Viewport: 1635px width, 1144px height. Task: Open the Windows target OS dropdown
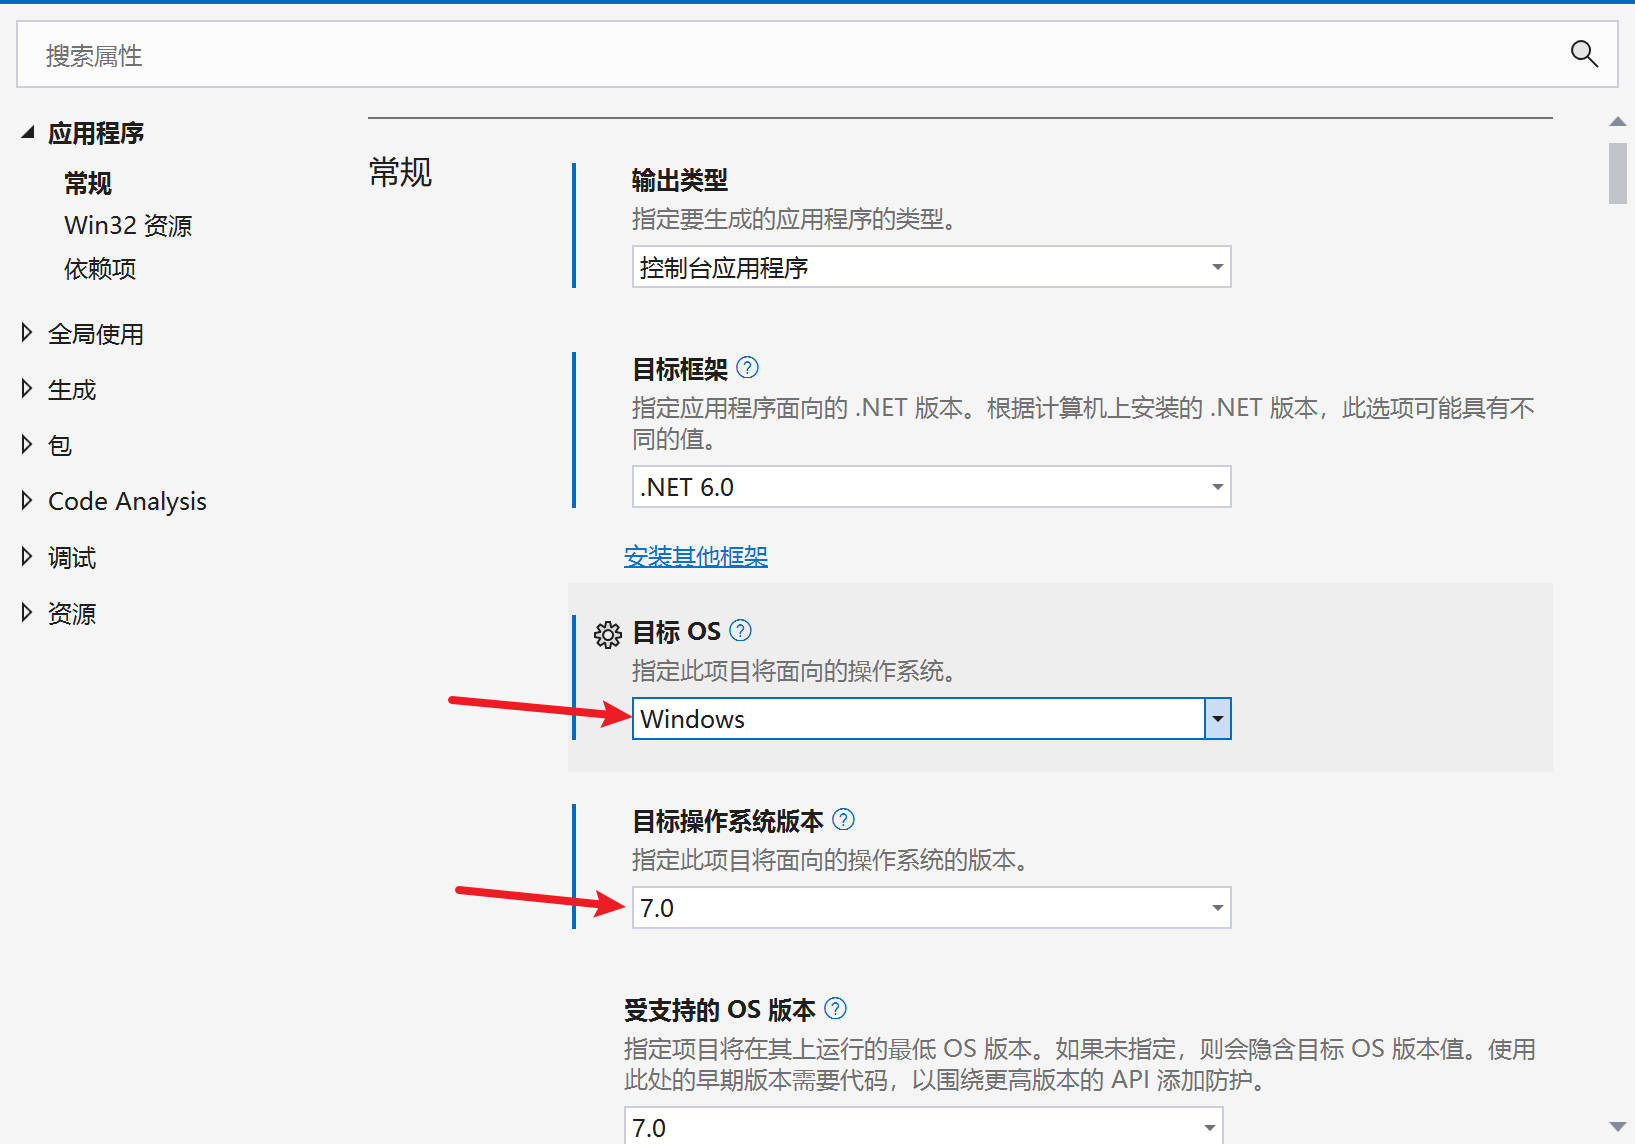pyautogui.click(x=1217, y=719)
